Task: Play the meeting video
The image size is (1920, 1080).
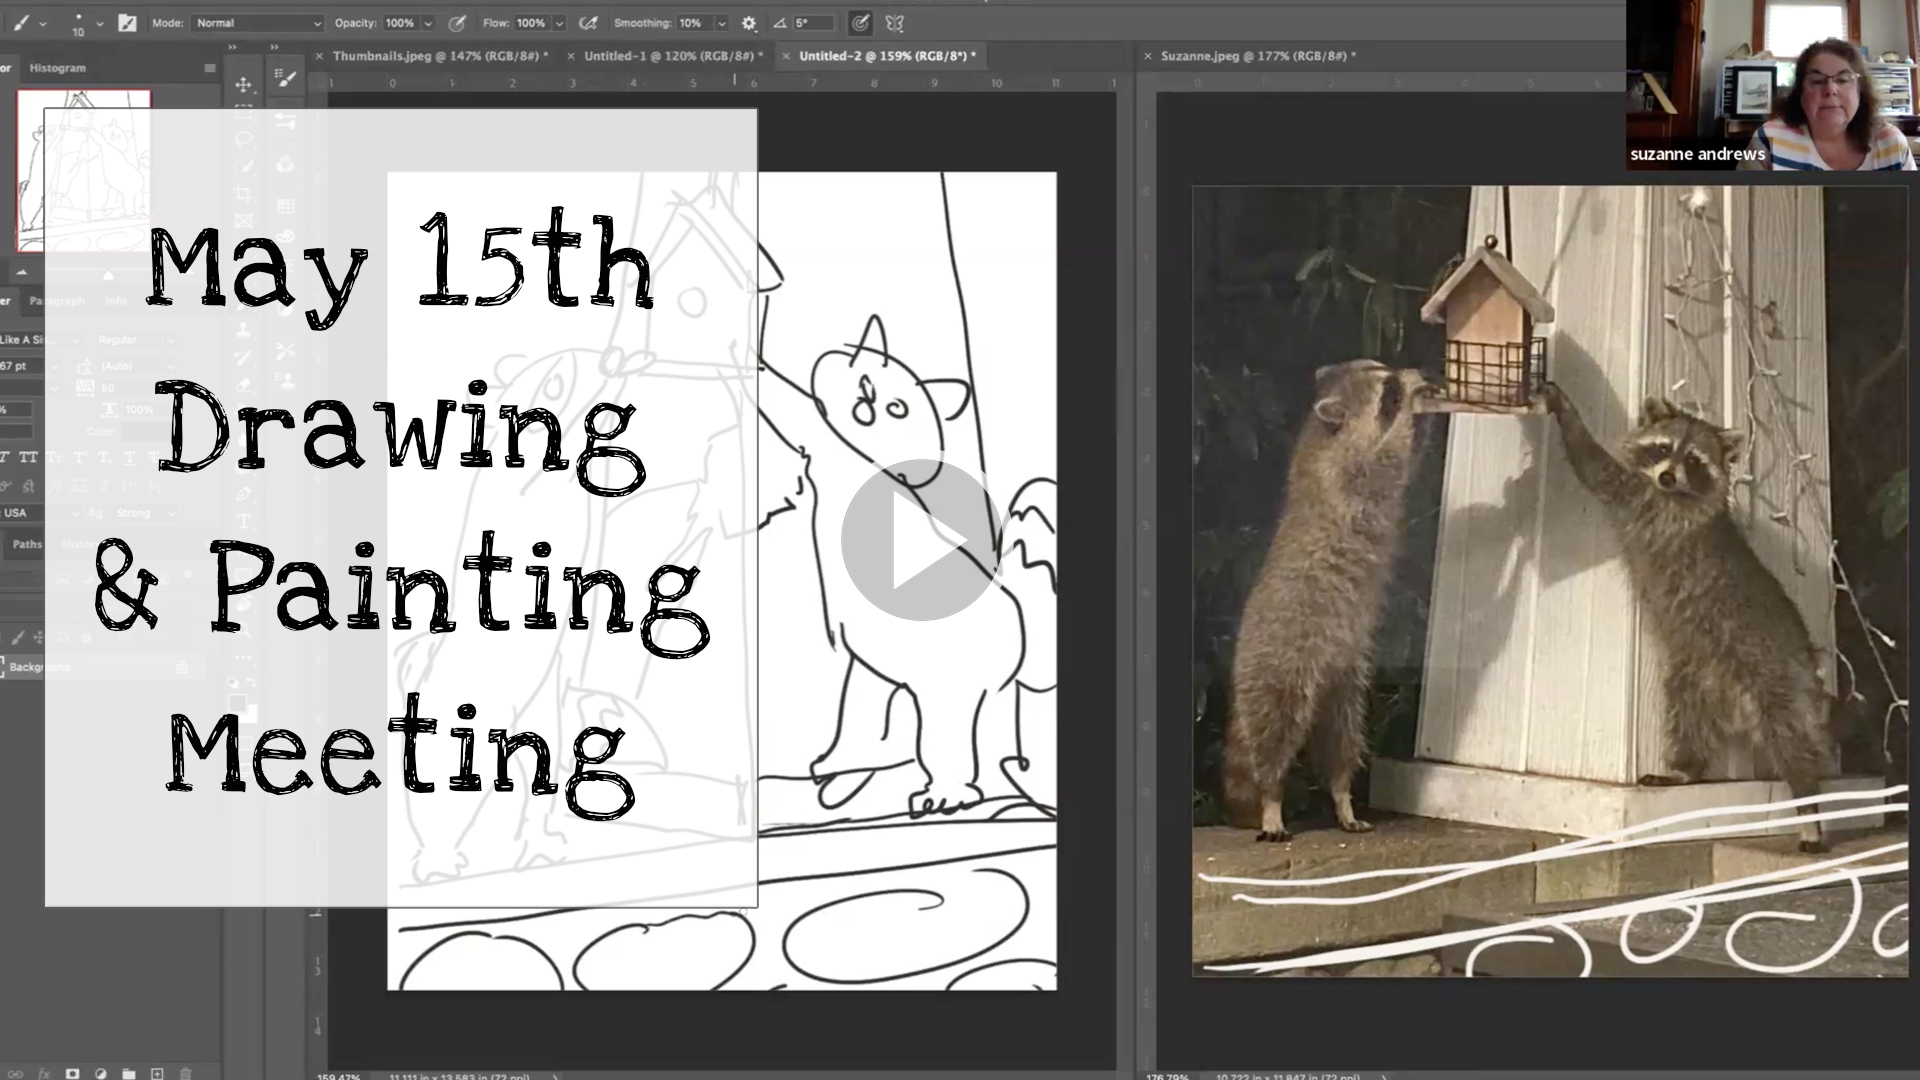Action: pos(921,540)
